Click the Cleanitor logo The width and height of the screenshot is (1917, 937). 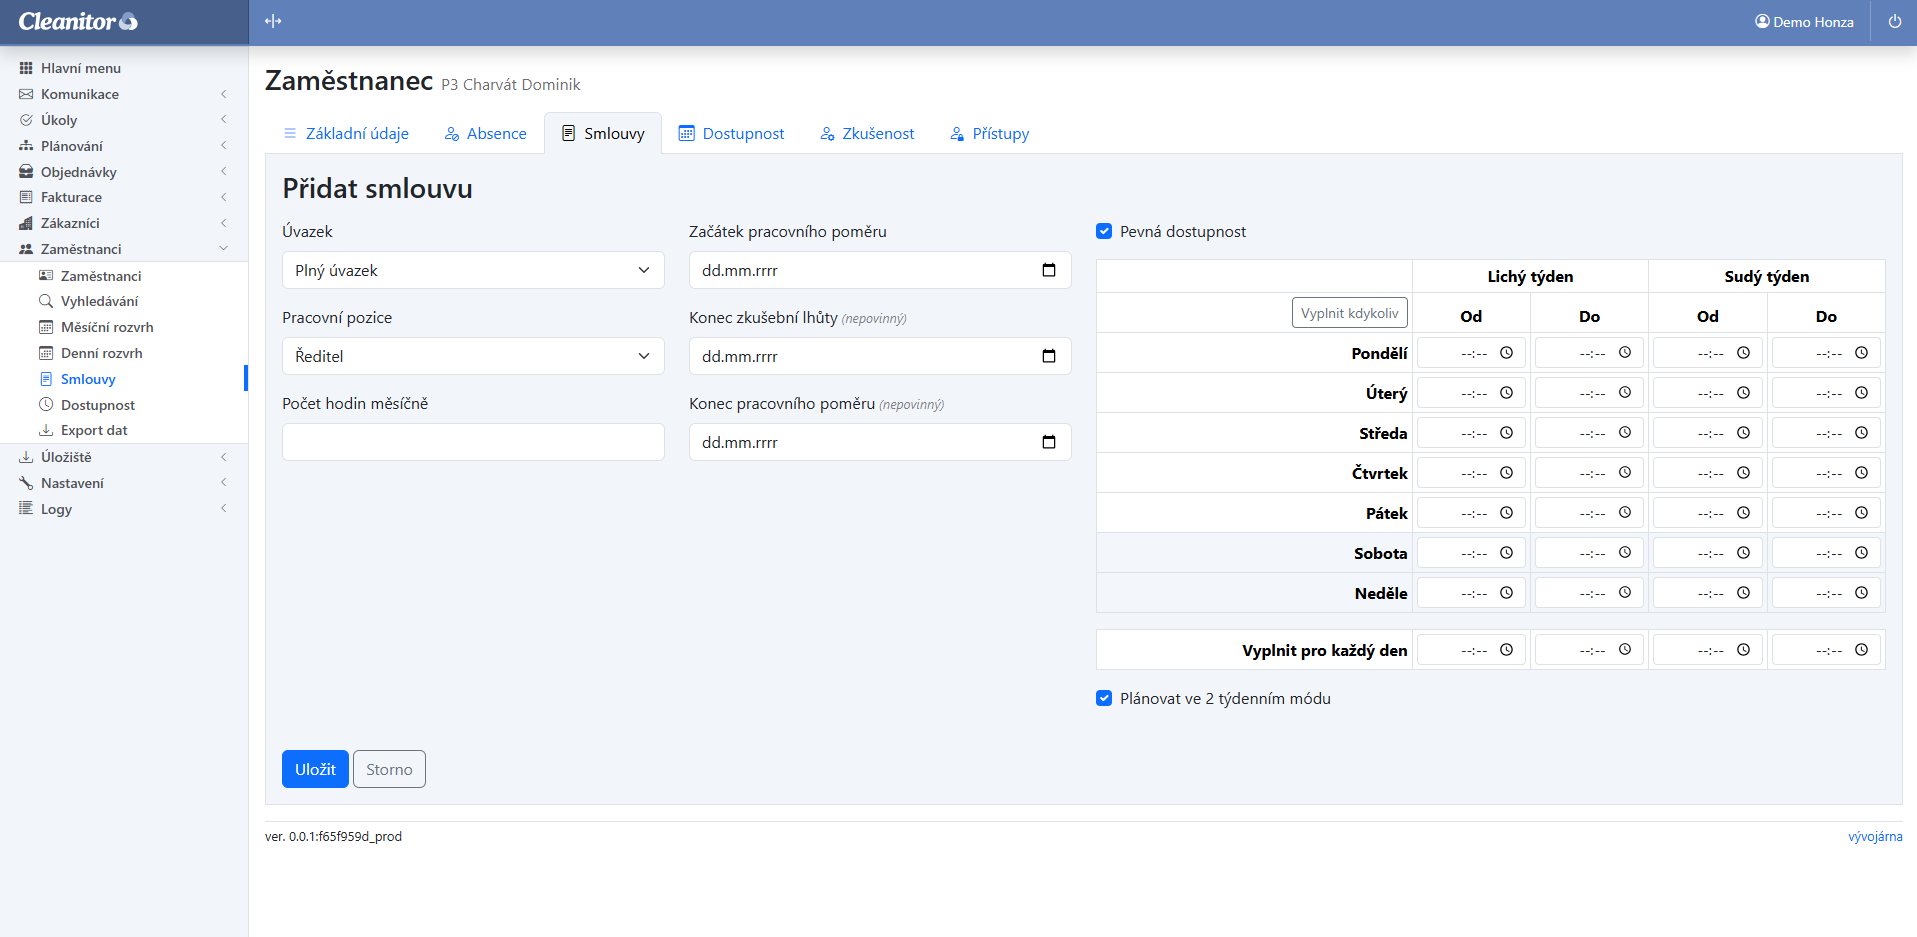[x=78, y=21]
